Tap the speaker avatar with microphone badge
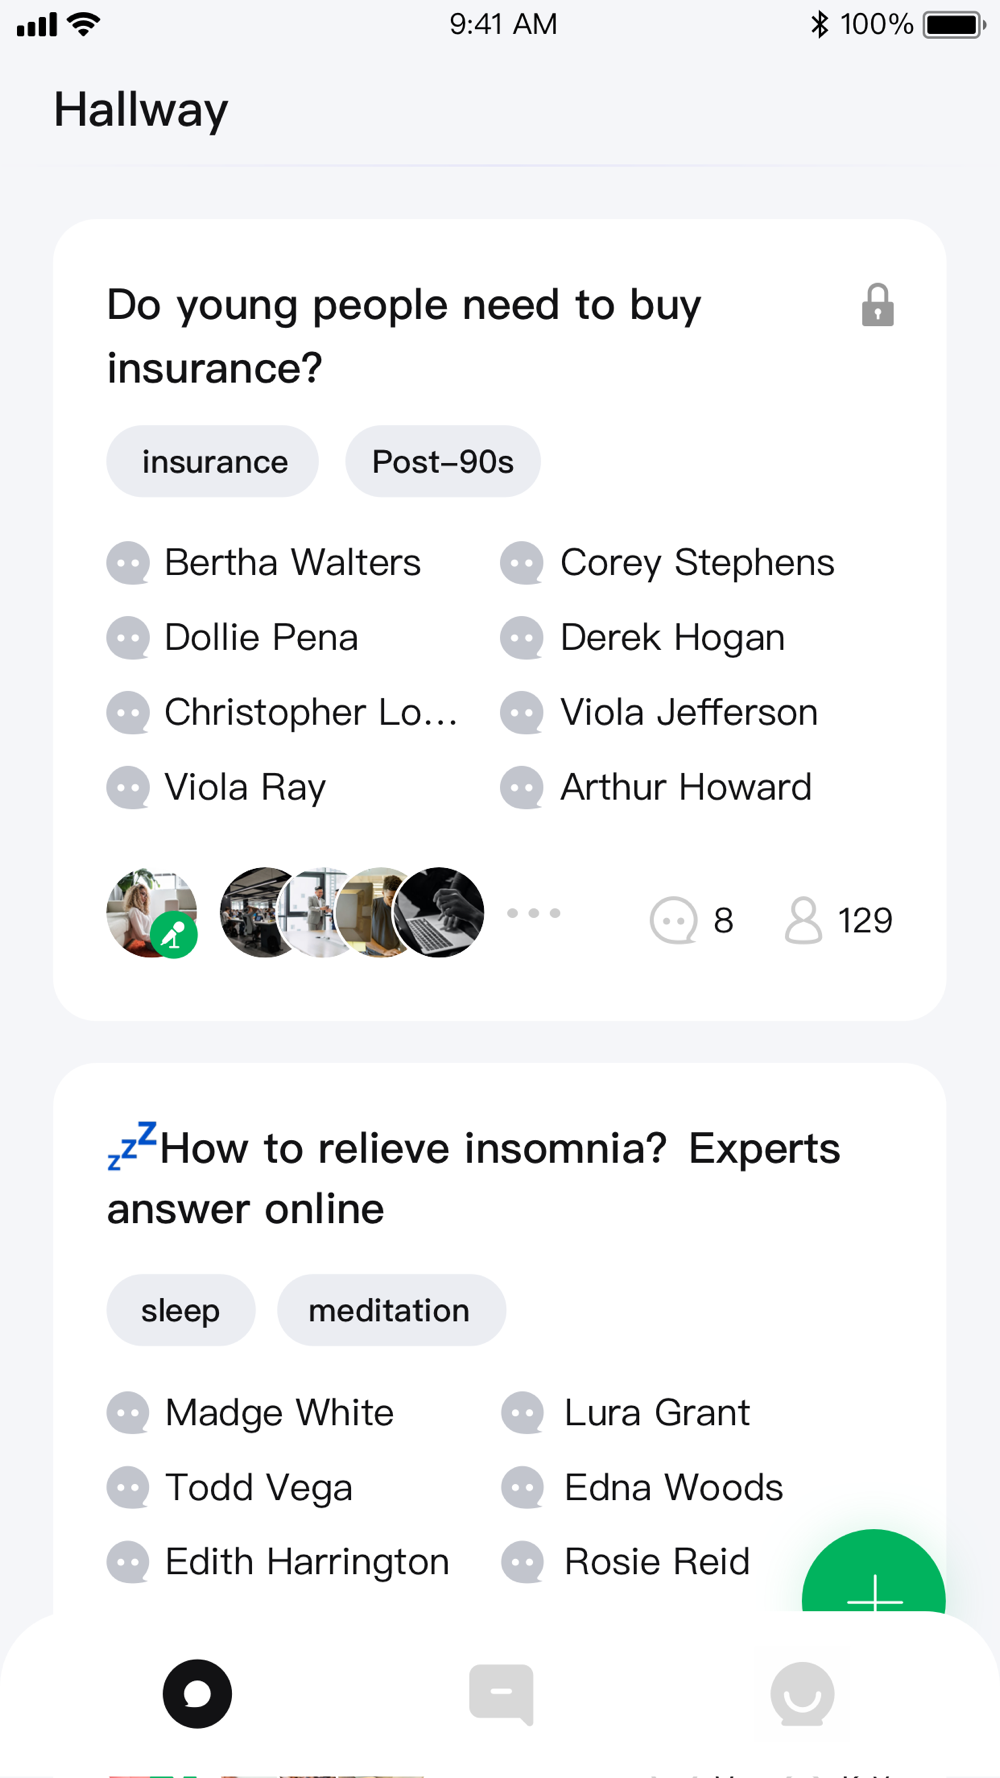1000x1778 pixels. tap(152, 913)
